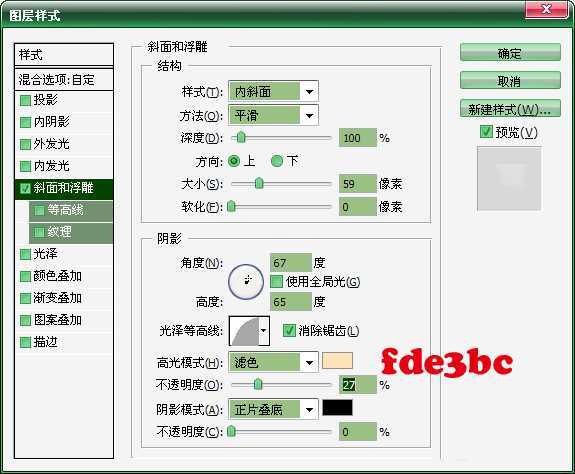
Task: Expand the 高光模式 dropdown showing 滤色
Action: click(273, 363)
